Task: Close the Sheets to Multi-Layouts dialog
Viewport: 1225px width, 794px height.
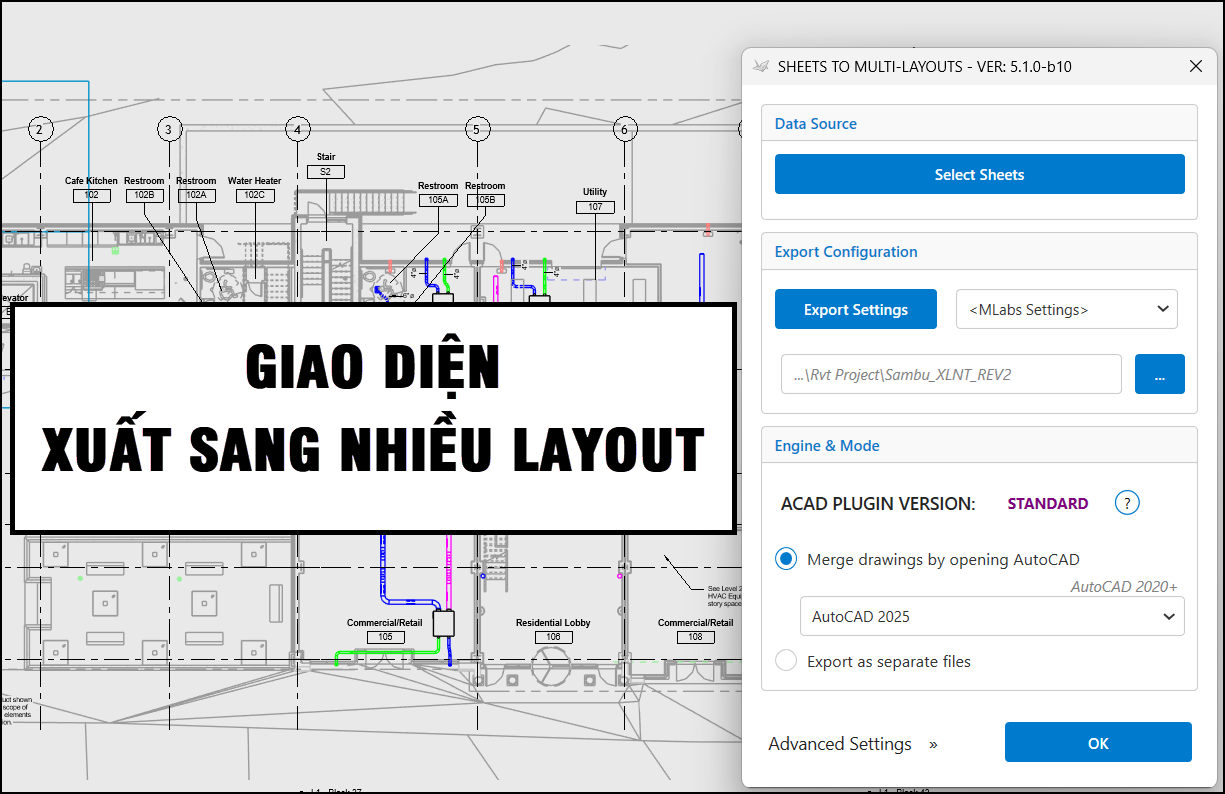Action: tap(1195, 66)
